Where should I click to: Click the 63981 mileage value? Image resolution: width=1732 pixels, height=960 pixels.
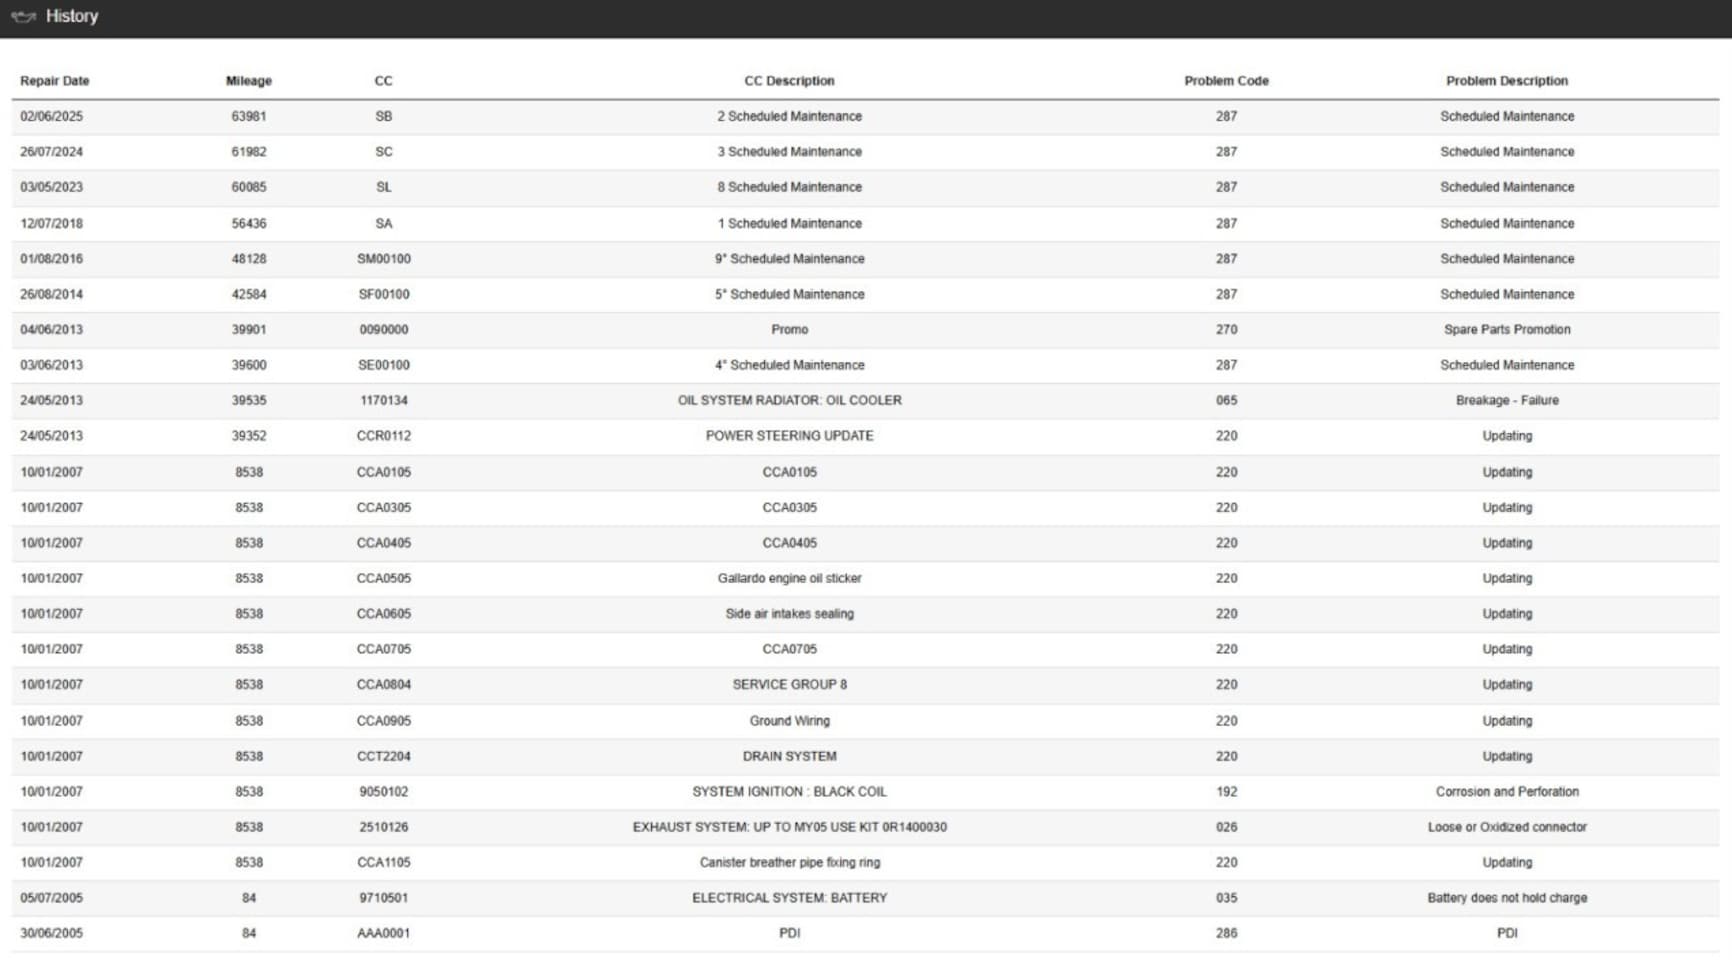249,116
